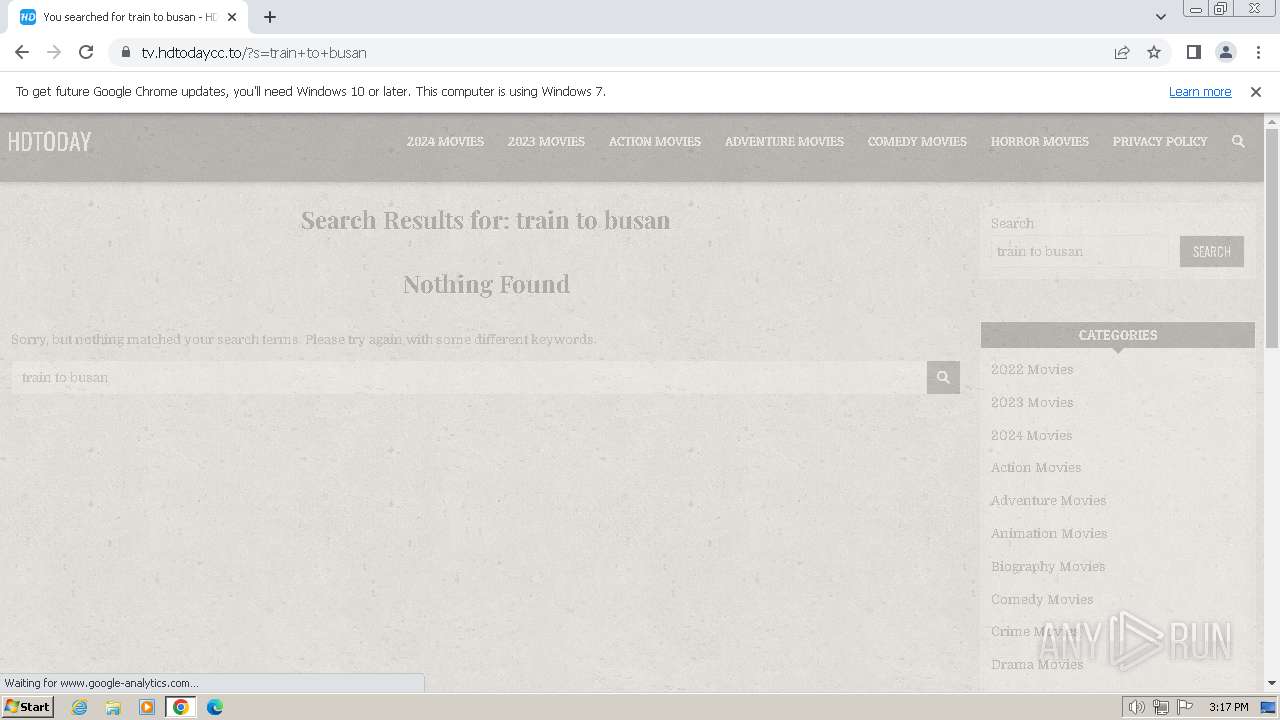This screenshot has width=1280, height=720.
Task: Click the Search Results for: train to busan heading
Action: [485, 220]
